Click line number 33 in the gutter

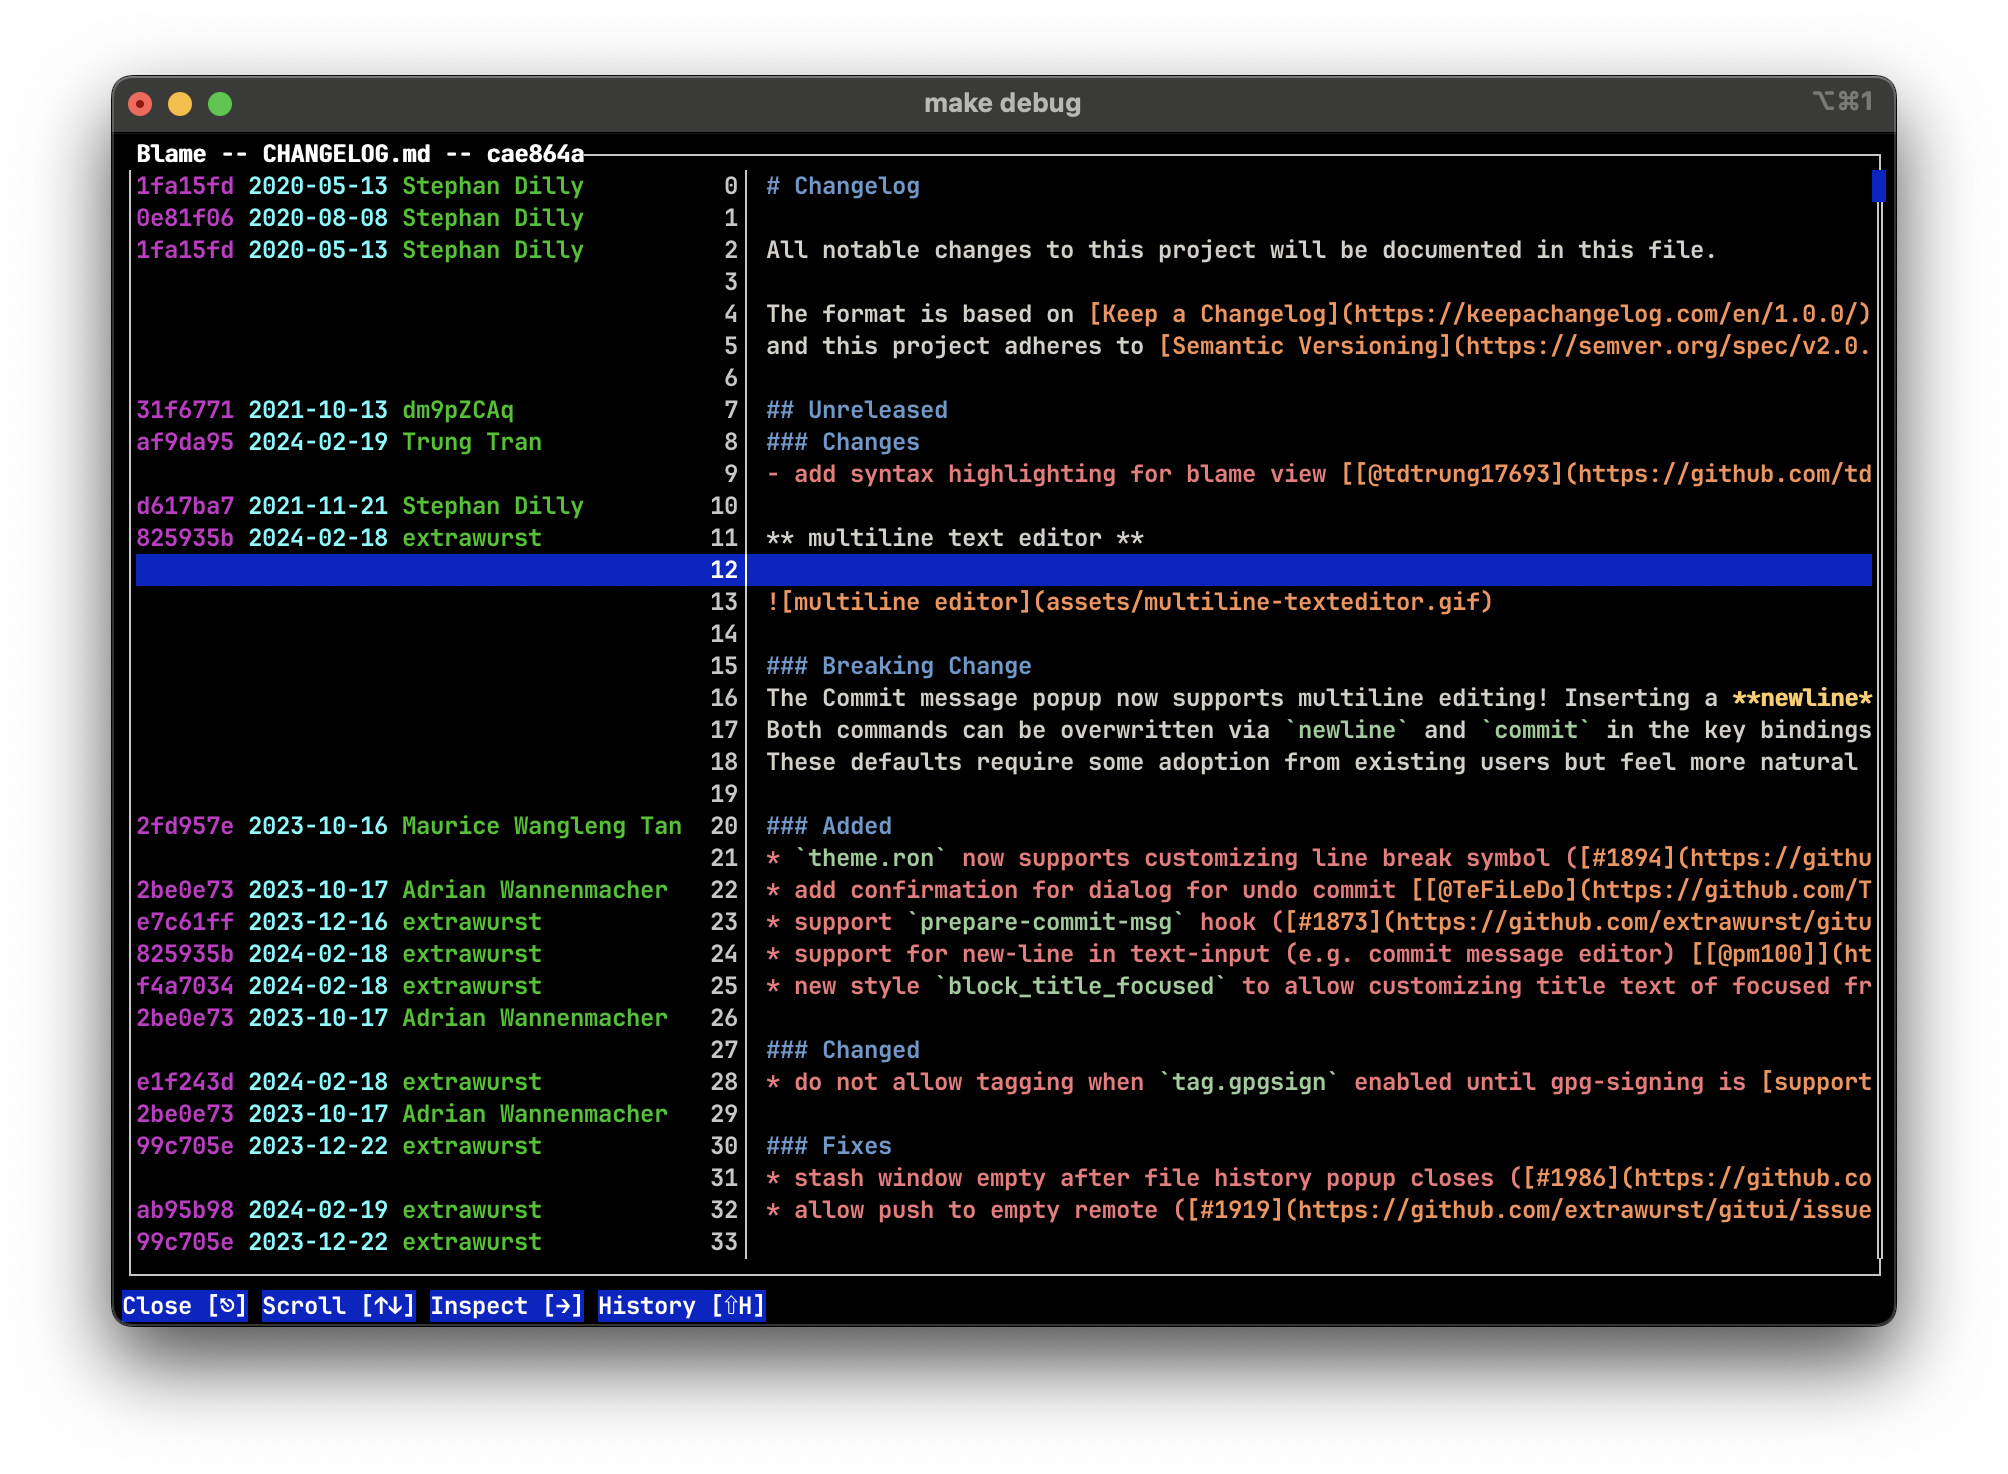coord(724,1242)
